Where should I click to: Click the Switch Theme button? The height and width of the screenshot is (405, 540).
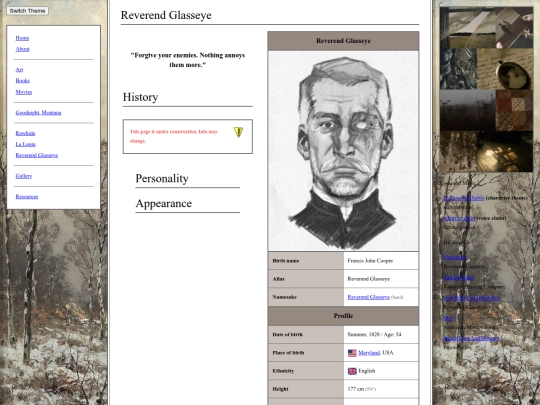pyautogui.click(x=28, y=11)
